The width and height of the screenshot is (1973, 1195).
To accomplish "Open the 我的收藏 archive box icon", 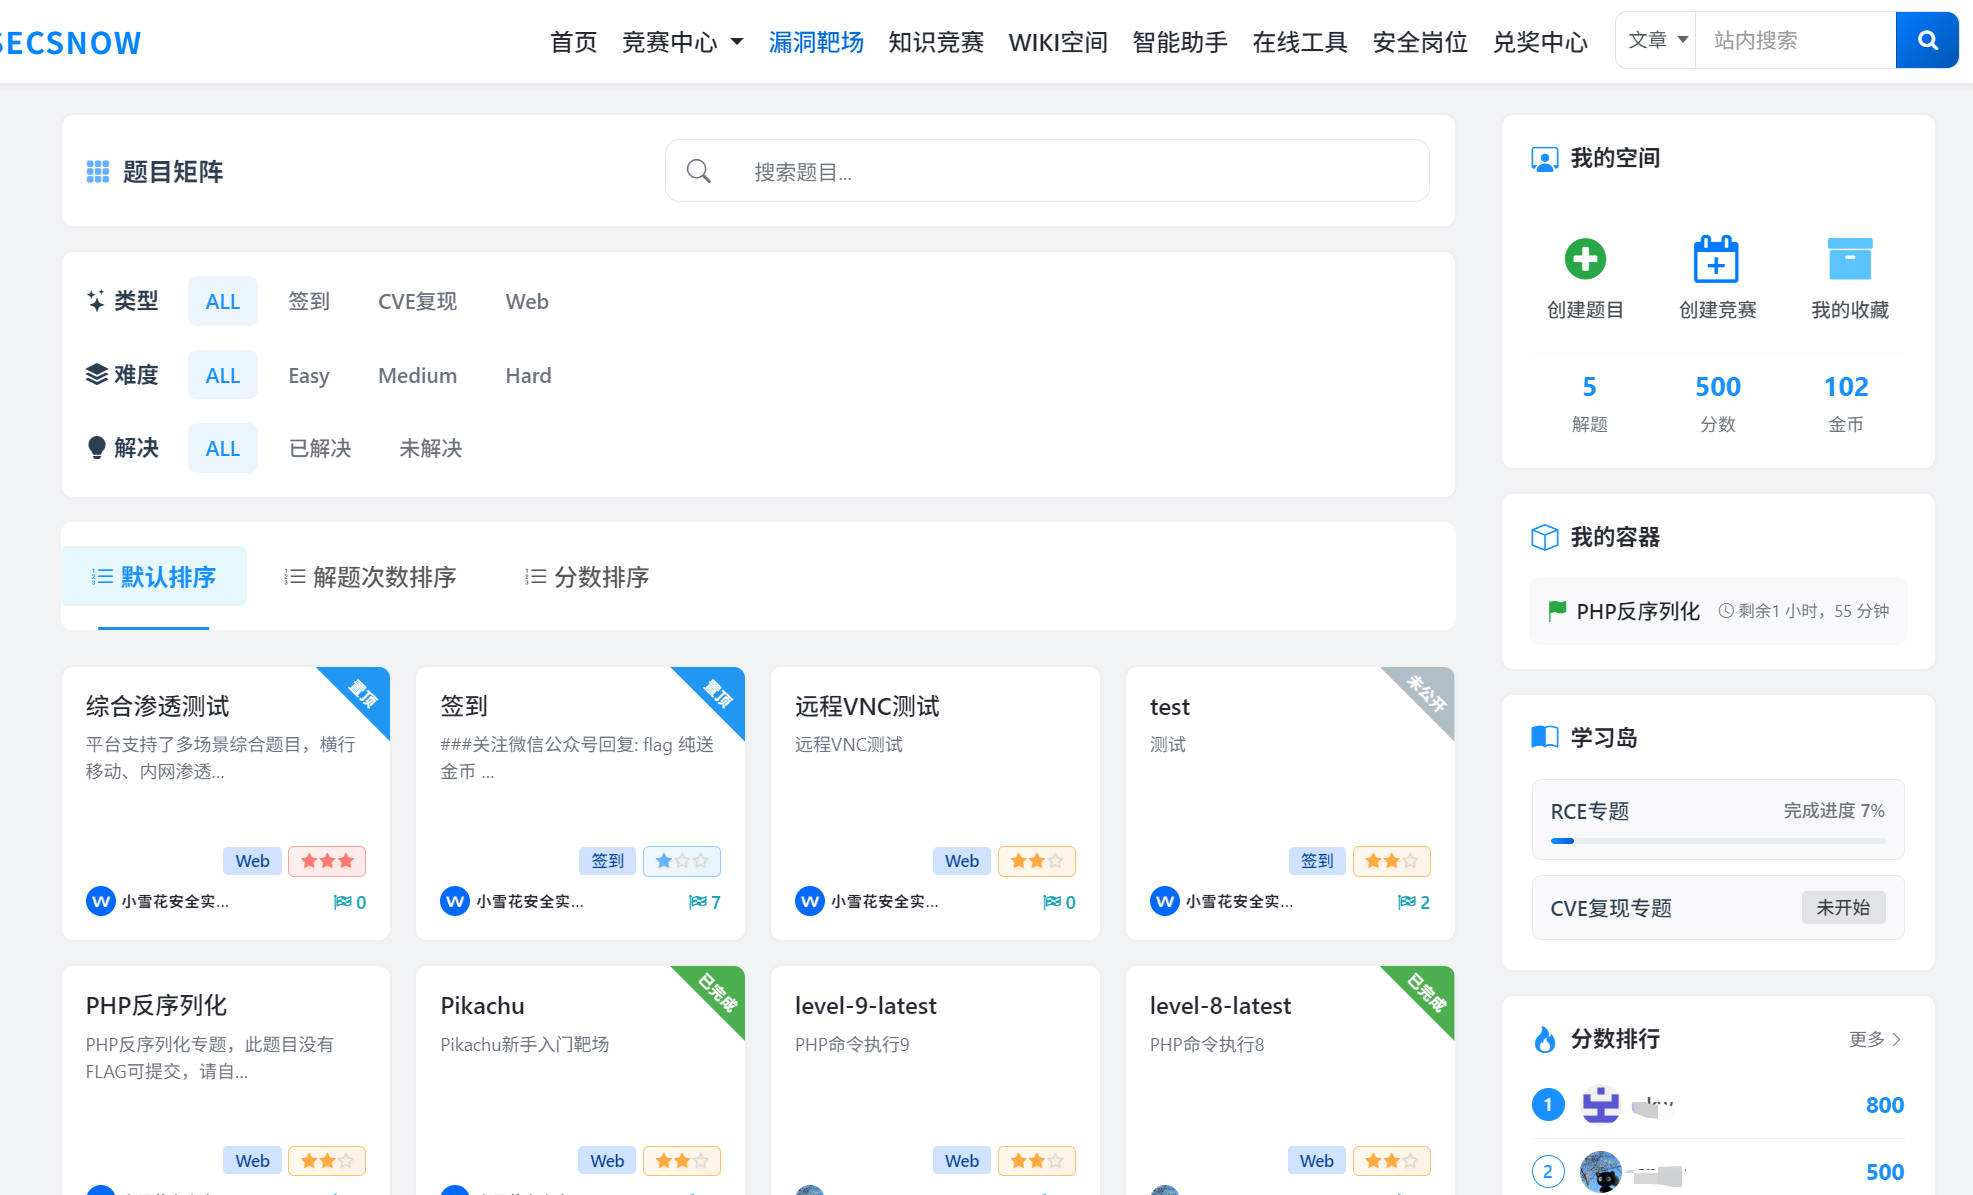I will [1849, 260].
